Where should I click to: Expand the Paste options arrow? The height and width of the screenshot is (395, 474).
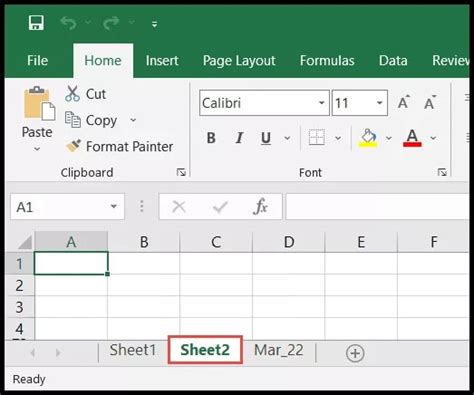[37, 149]
